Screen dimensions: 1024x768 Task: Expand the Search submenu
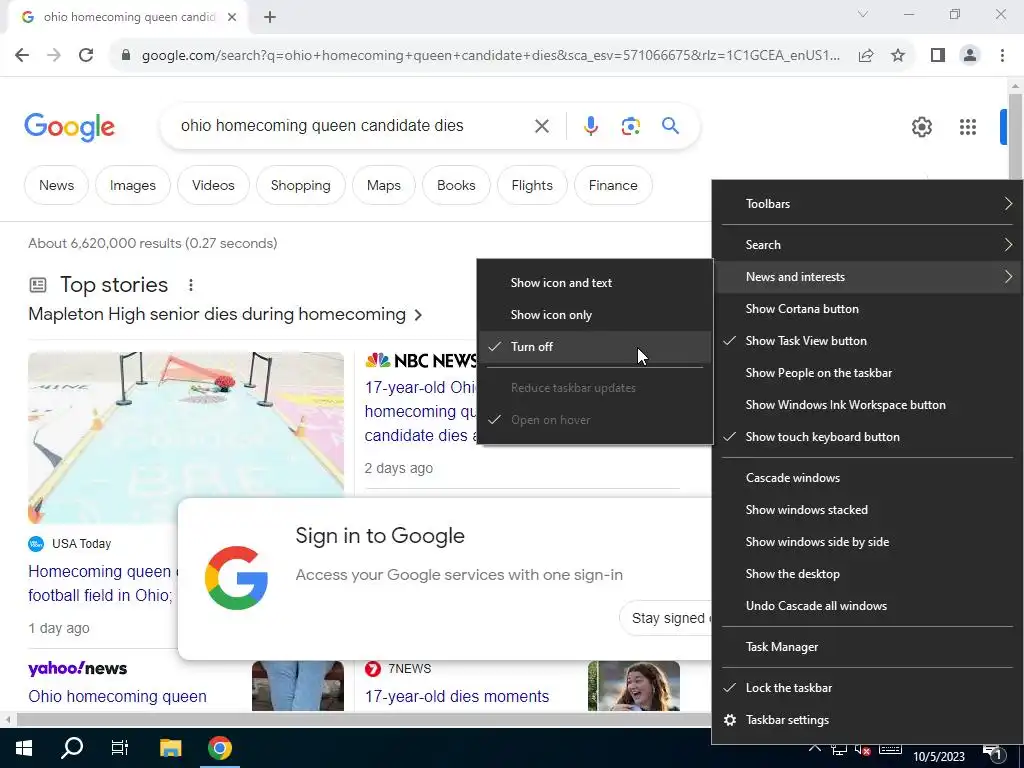click(x=865, y=245)
